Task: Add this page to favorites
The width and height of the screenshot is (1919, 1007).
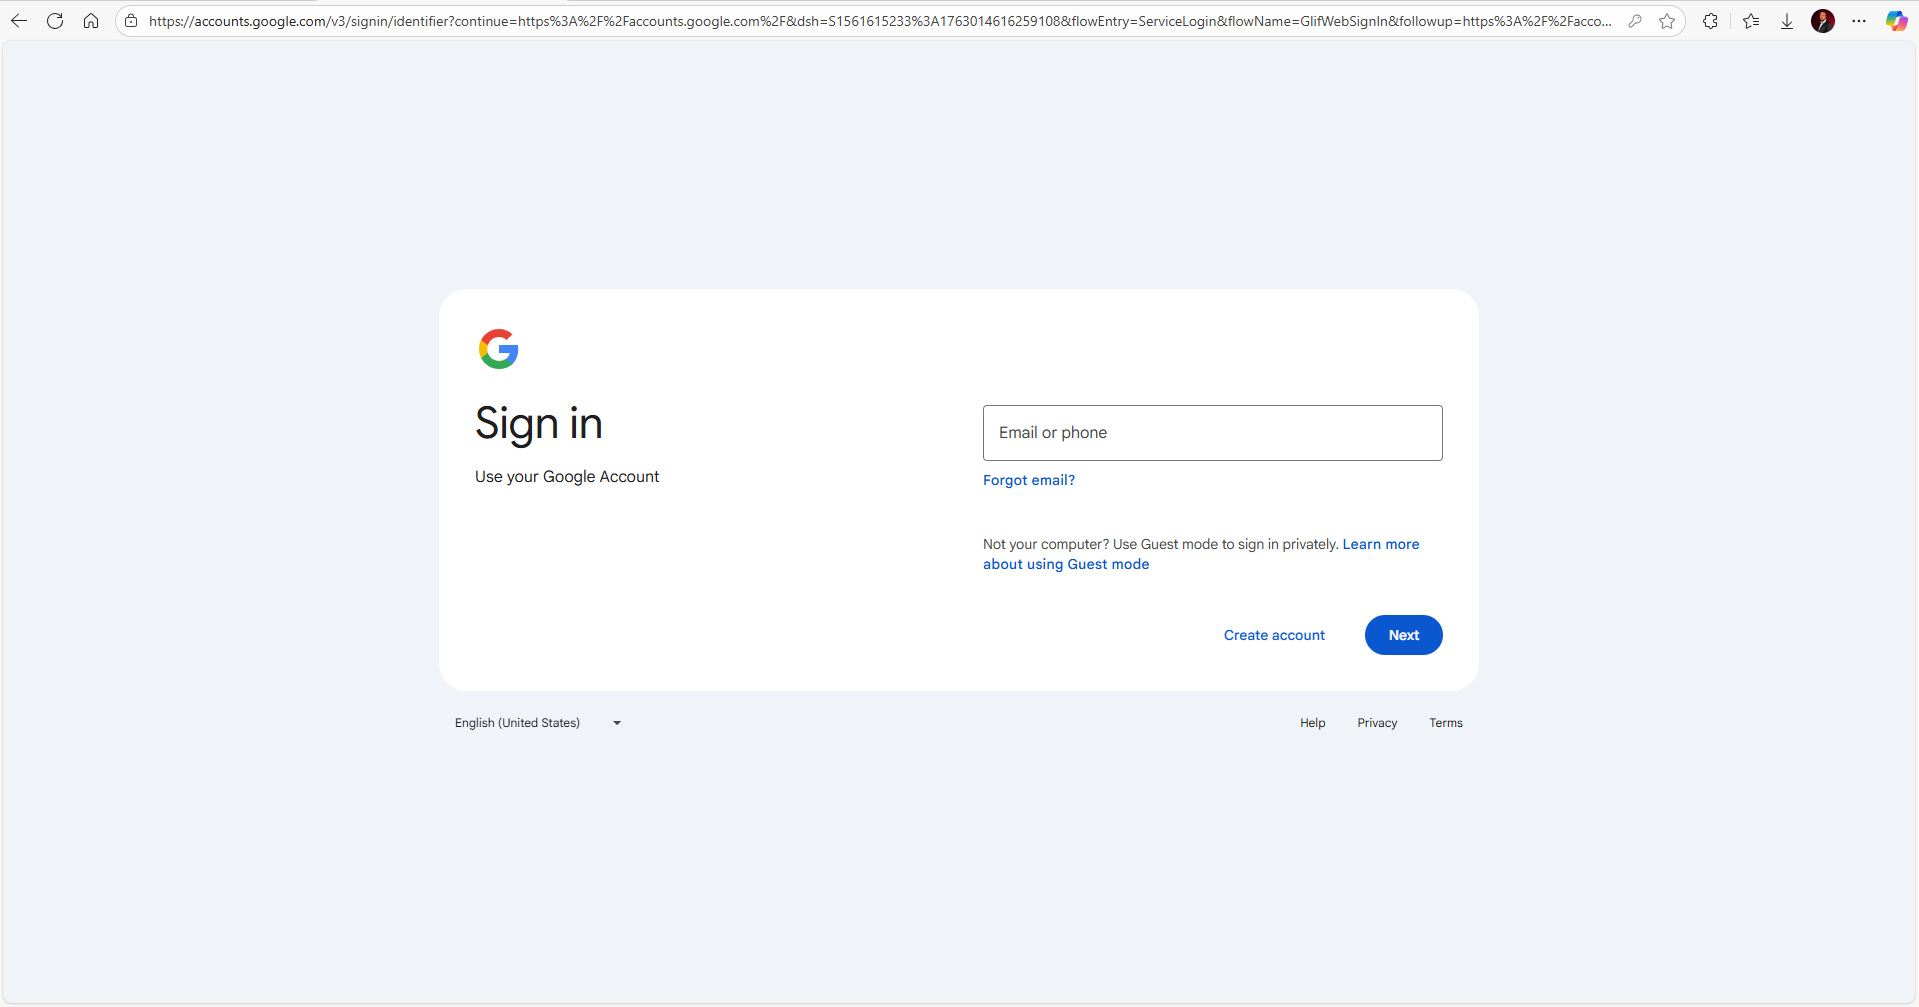Action: point(1667,21)
